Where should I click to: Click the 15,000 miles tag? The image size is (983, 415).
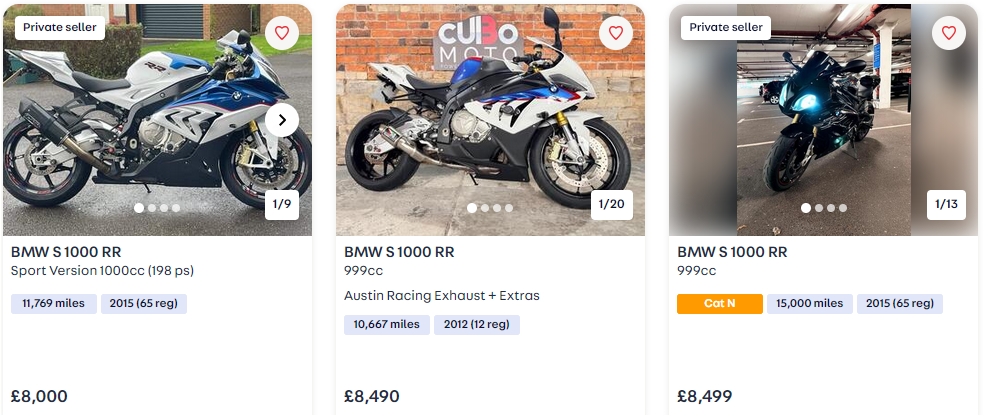pyautogui.click(x=809, y=304)
